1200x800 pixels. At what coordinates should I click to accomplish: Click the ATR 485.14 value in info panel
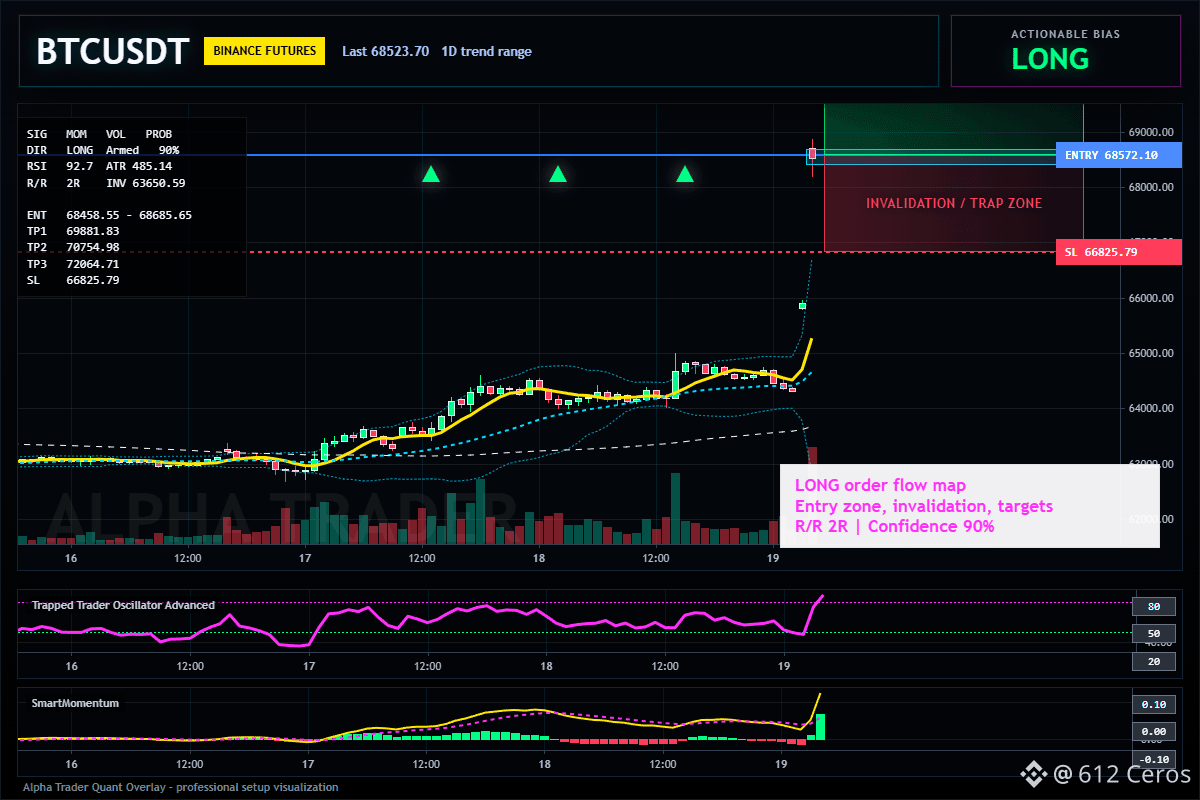[139, 166]
